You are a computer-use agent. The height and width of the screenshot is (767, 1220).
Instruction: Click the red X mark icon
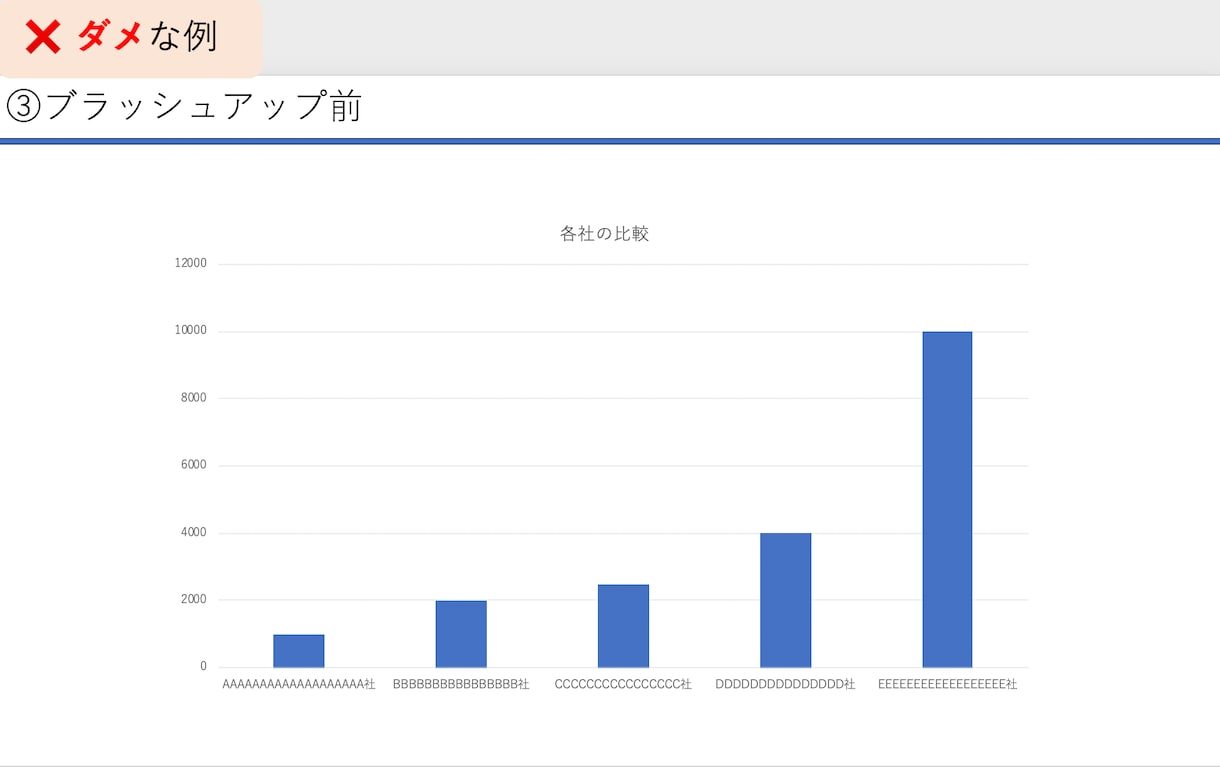pyautogui.click(x=43, y=38)
